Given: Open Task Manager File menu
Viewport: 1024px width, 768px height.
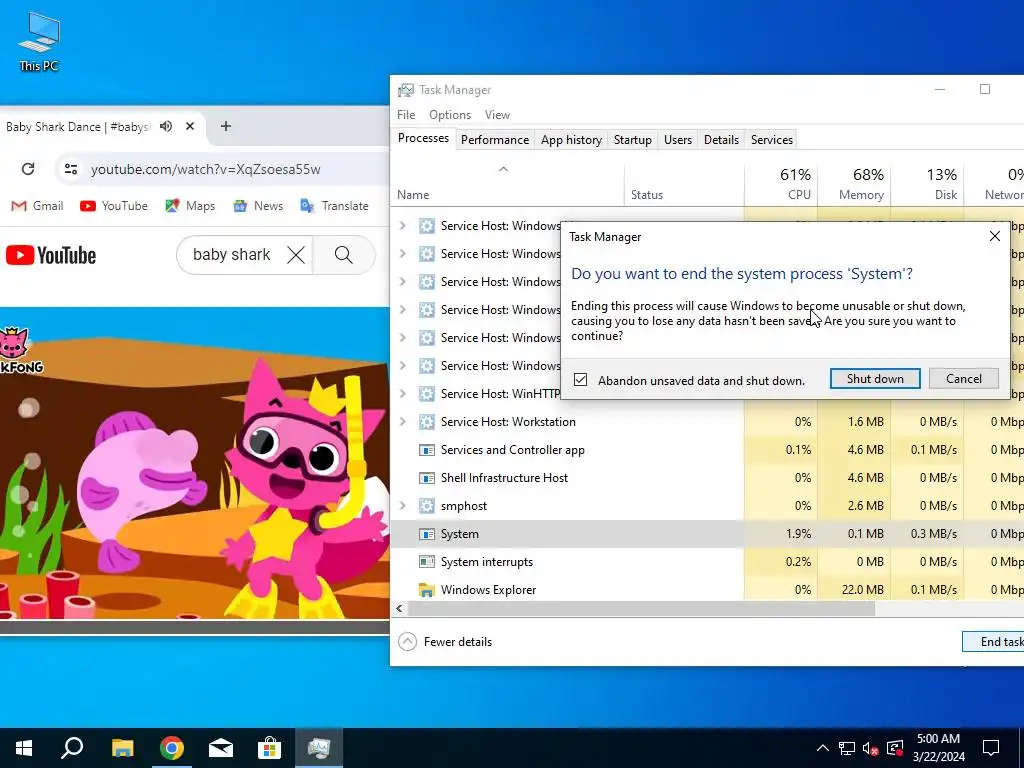Looking at the screenshot, I should [406, 114].
